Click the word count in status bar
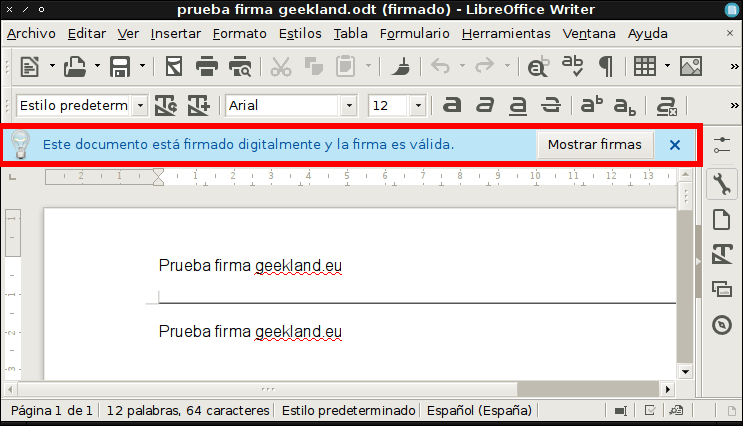 [188, 410]
